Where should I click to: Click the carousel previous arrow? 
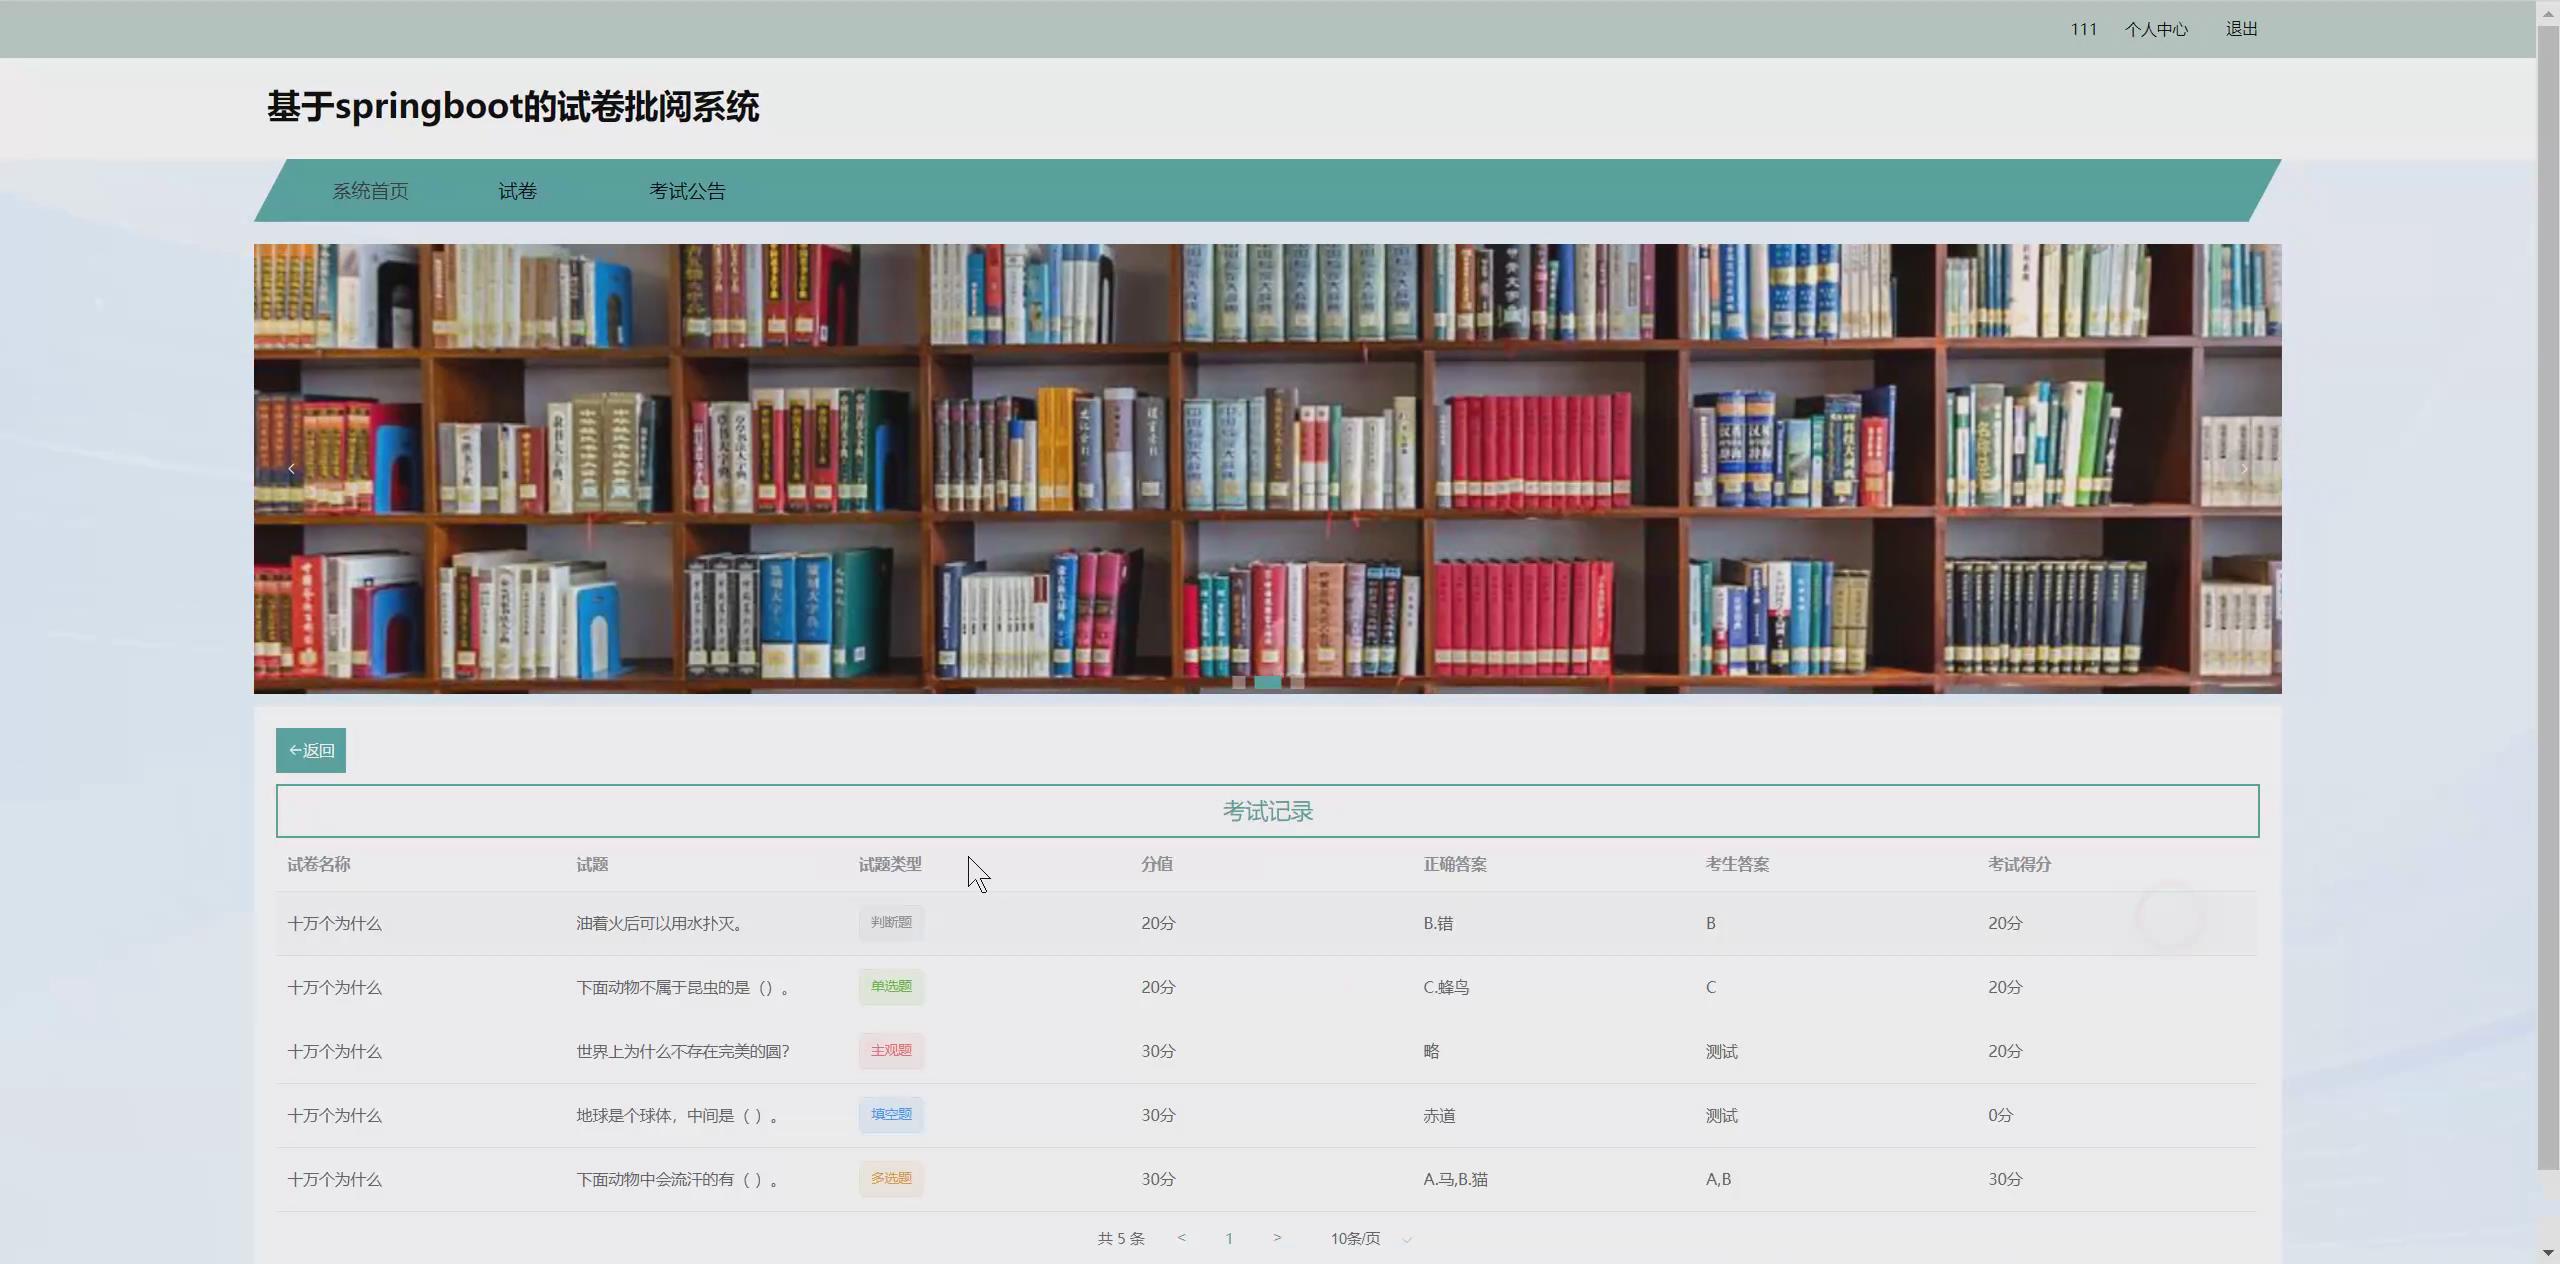pyautogui.click(x=291, y=469)
